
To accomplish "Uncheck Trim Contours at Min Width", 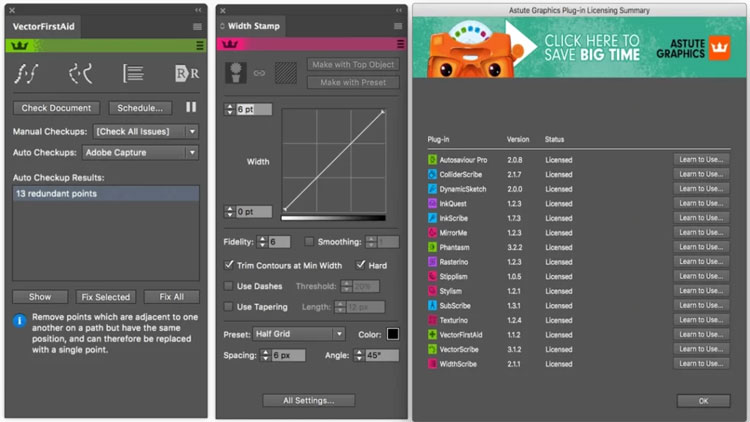I will 229,265.
